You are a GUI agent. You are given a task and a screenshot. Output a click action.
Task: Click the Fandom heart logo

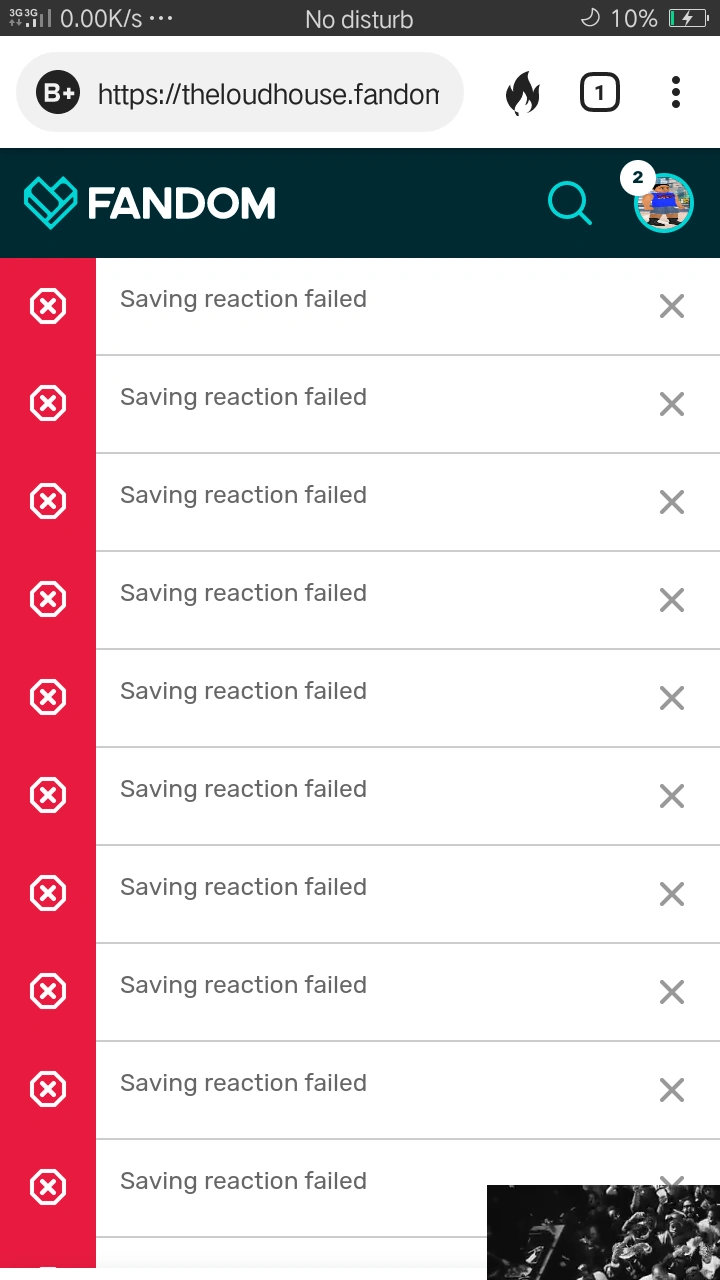point(50,203)
